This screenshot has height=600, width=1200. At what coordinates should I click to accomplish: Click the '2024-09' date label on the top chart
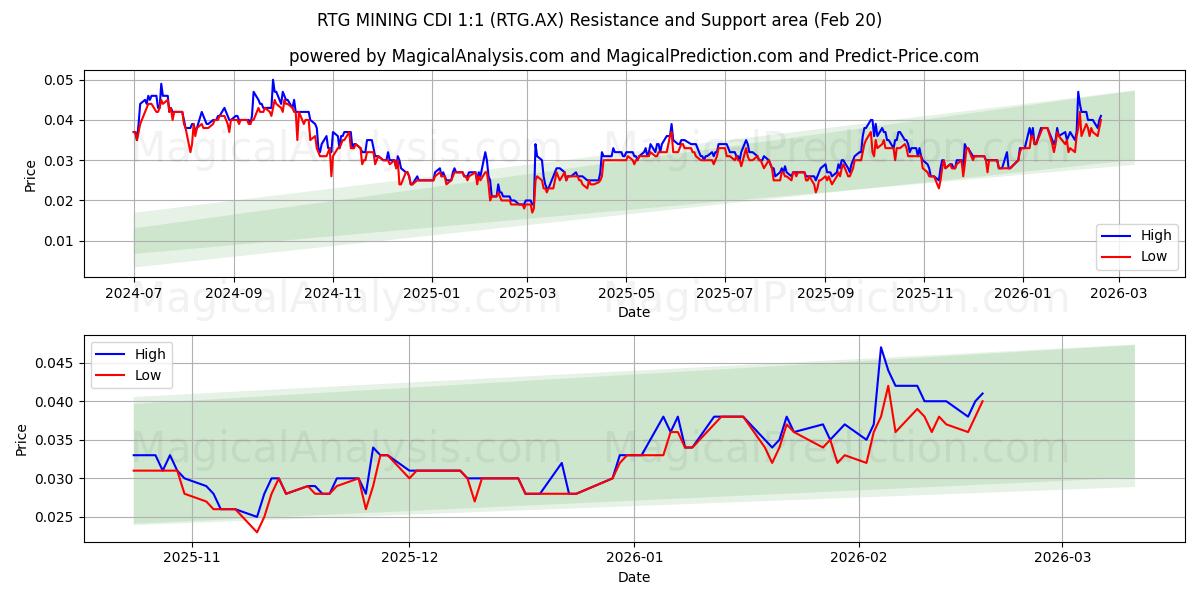coord(234,294)
